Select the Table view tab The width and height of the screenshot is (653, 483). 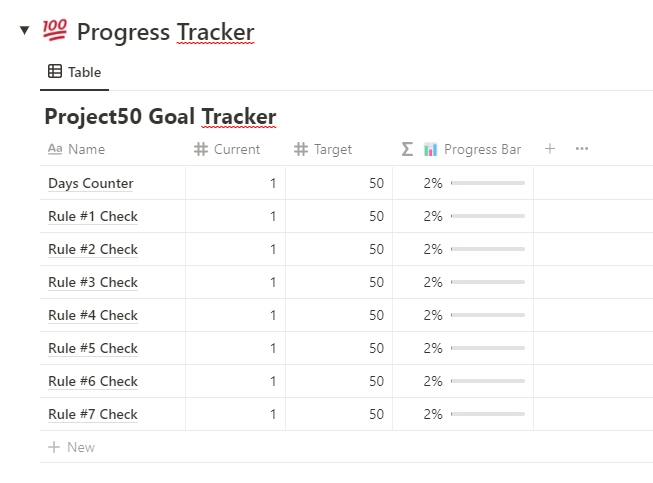pos(75,72)
